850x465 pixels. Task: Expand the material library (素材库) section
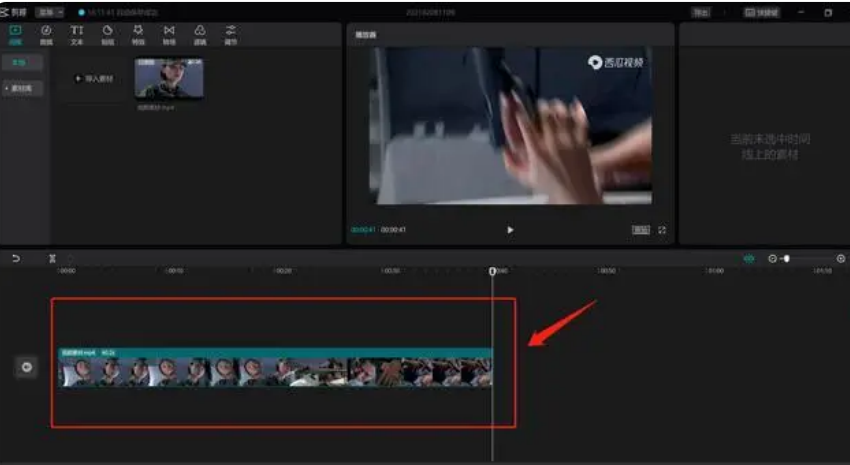tap(22, 88)
